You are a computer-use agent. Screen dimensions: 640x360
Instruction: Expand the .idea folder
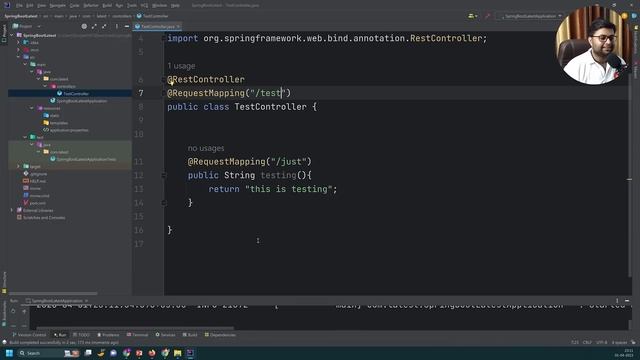tap(18, 42)
